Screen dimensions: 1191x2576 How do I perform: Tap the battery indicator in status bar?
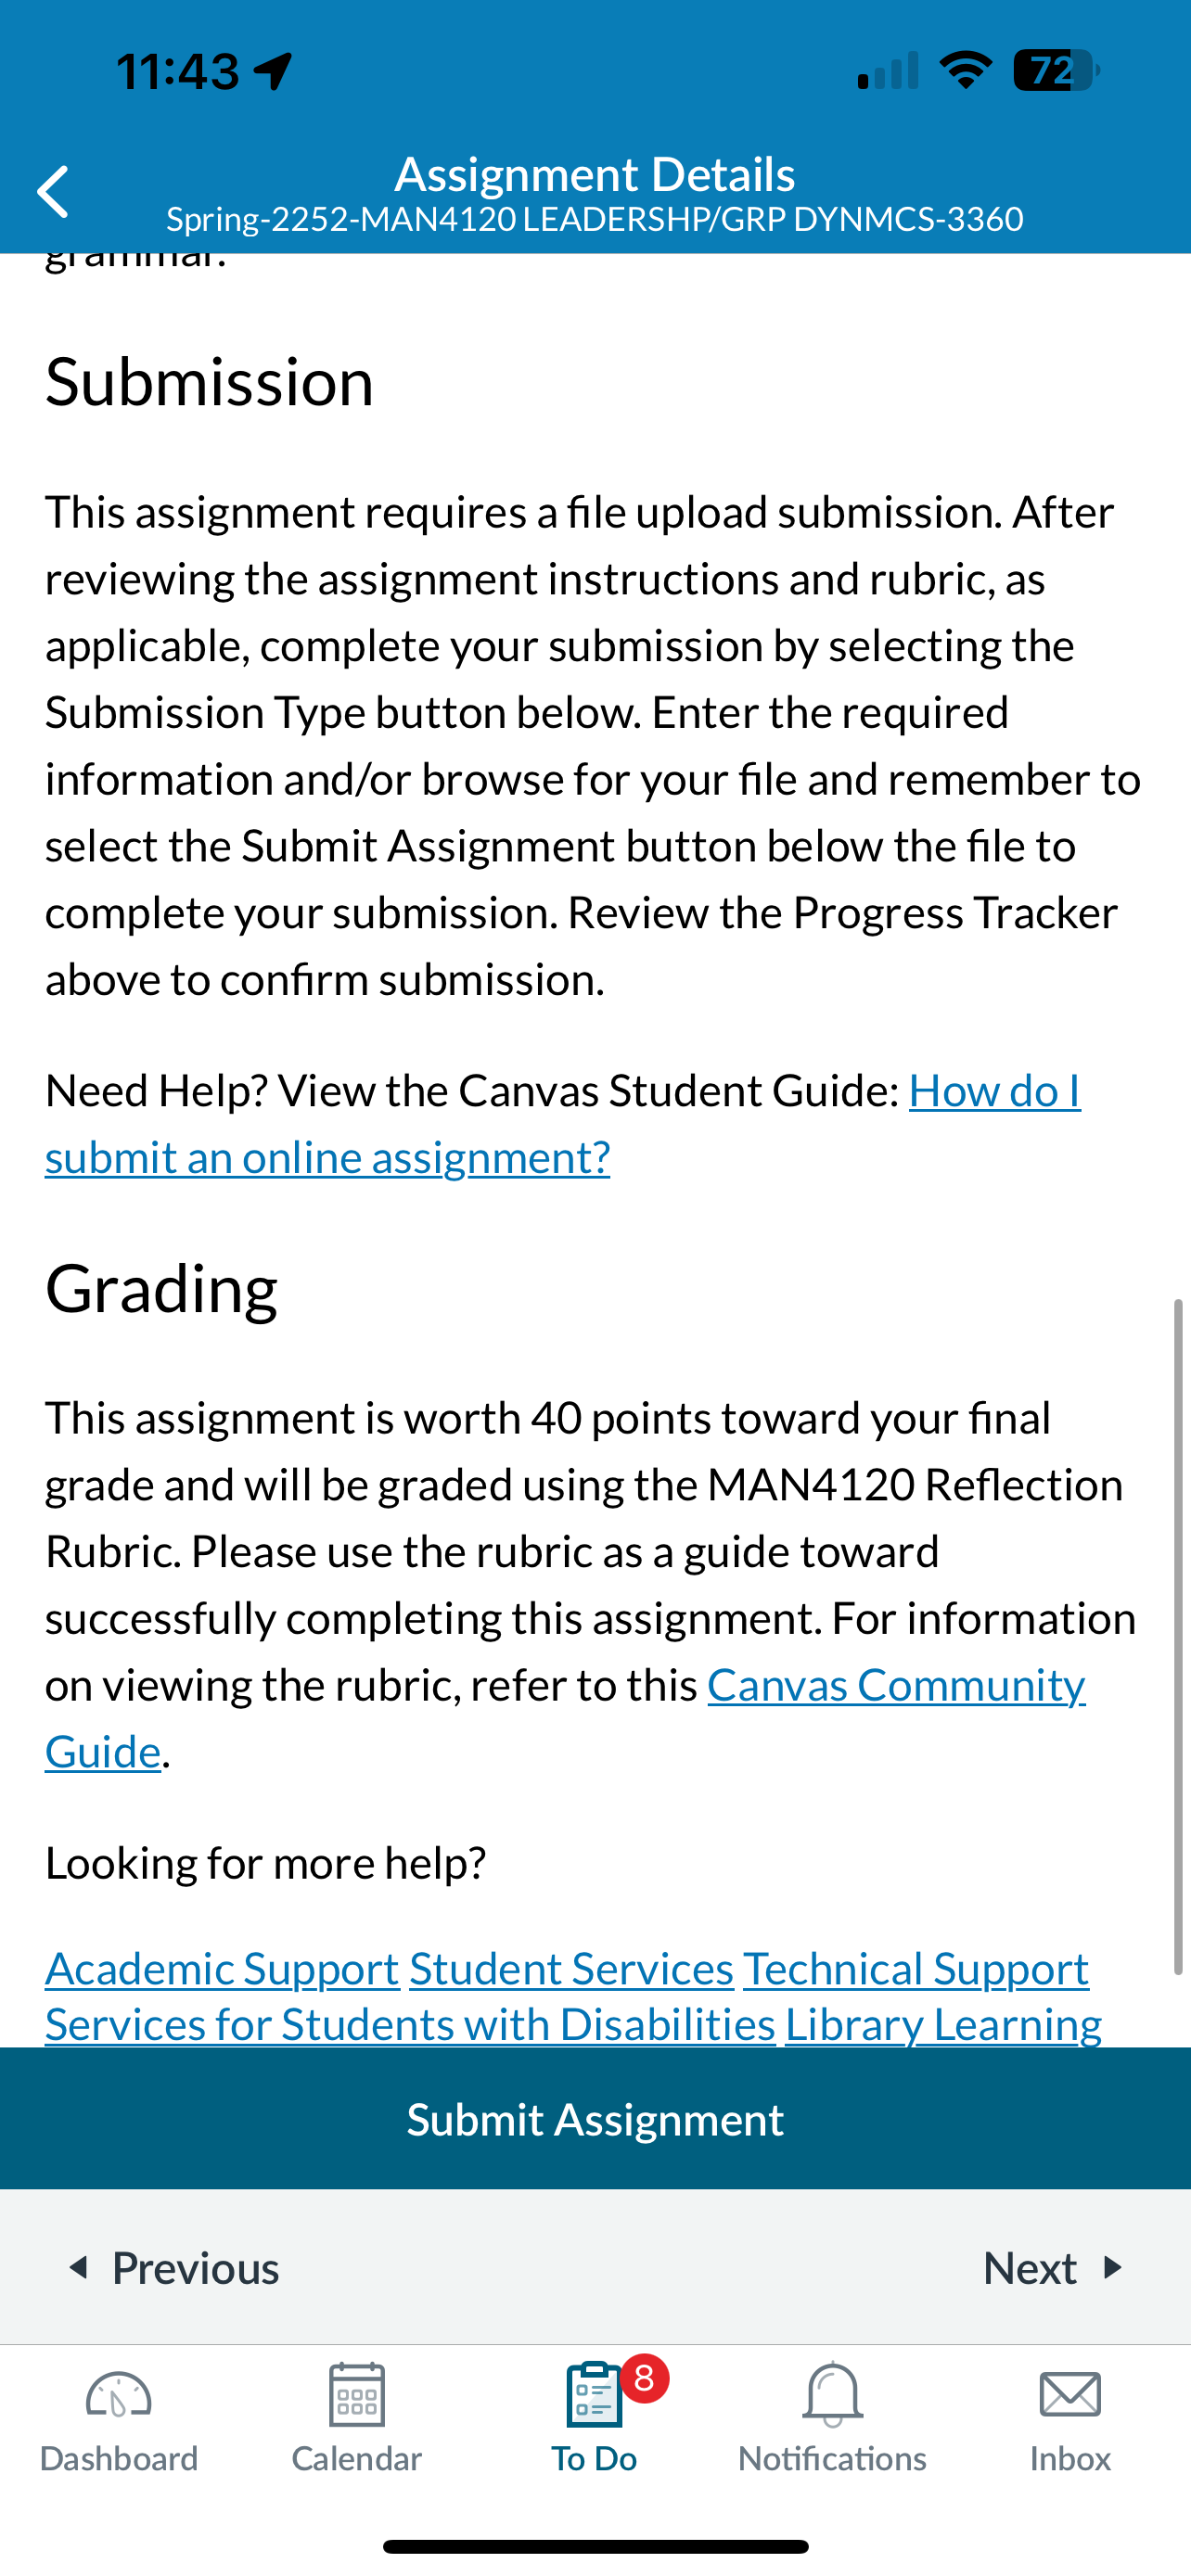(1056, 71)
